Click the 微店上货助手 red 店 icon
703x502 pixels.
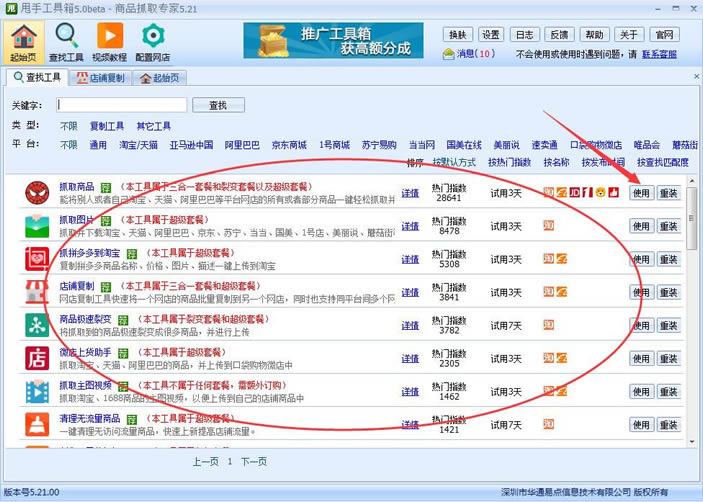pyautogui.click(x=38, y=358)
